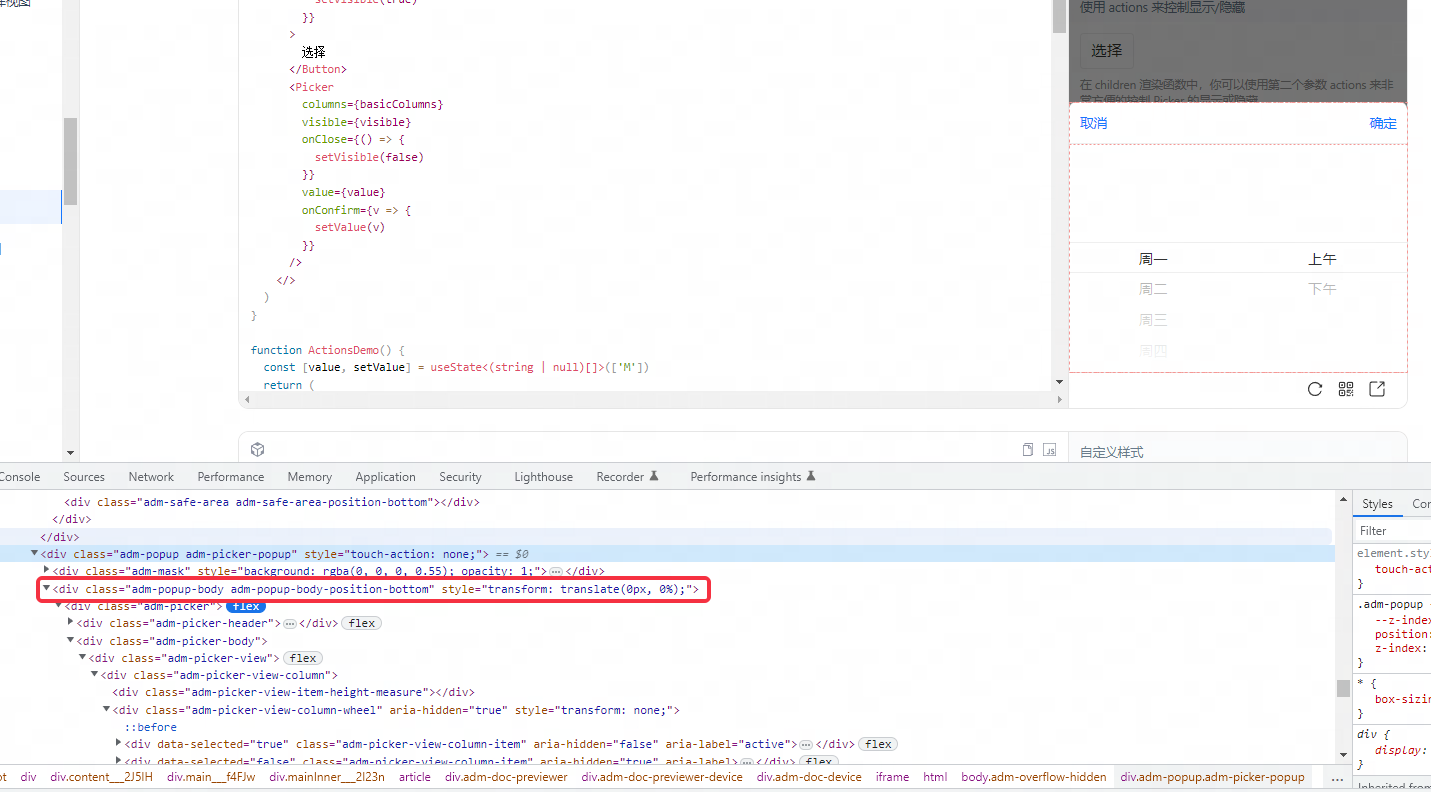The width and height of the screenshot is (1431, 792).
Task: Click the 取消 cancel button in the Picker
Action: coord(1095,123)
